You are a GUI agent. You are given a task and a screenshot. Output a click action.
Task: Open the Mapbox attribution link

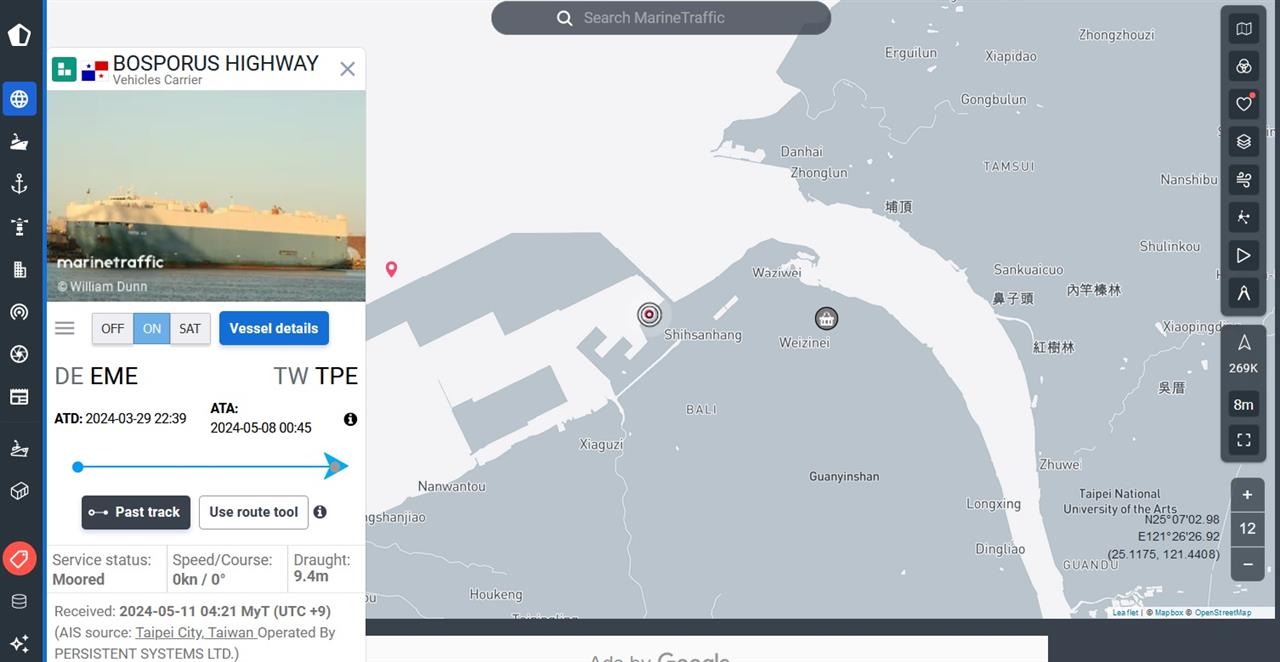point(1169,613)
